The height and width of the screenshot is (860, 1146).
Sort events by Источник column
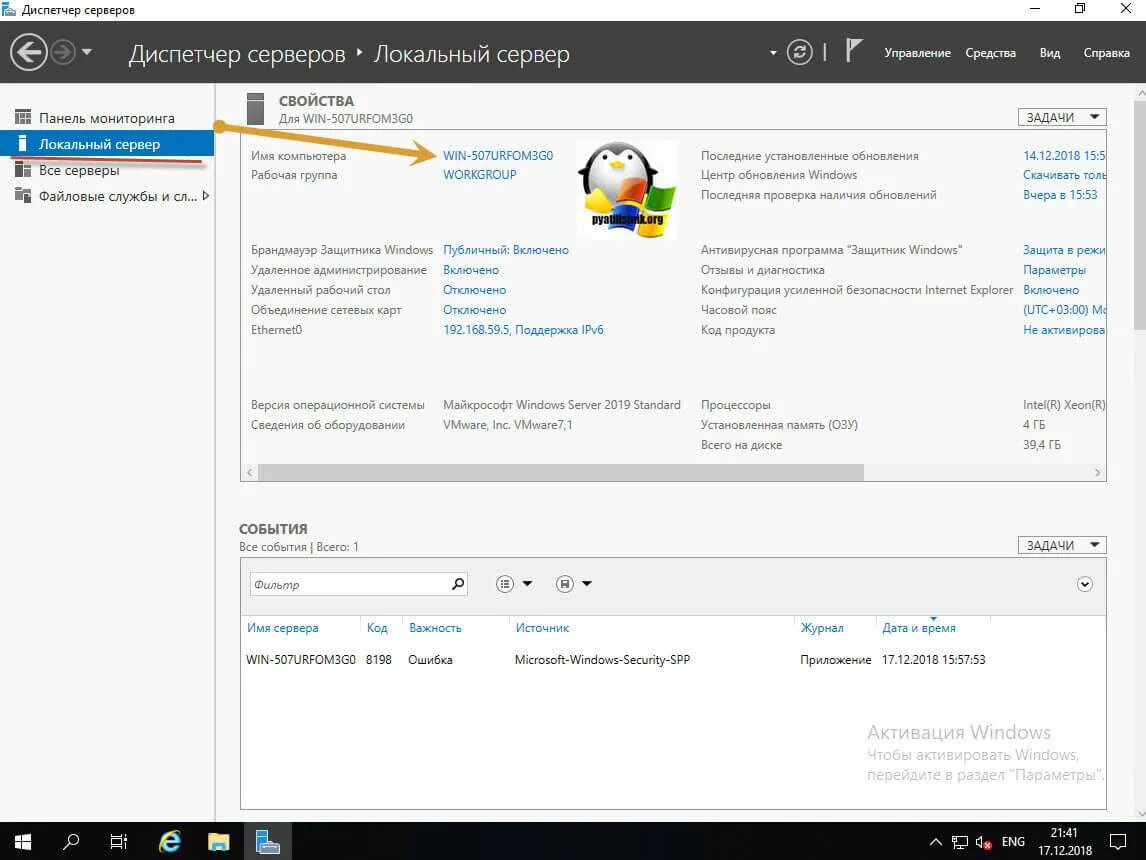tap(542, 628)
